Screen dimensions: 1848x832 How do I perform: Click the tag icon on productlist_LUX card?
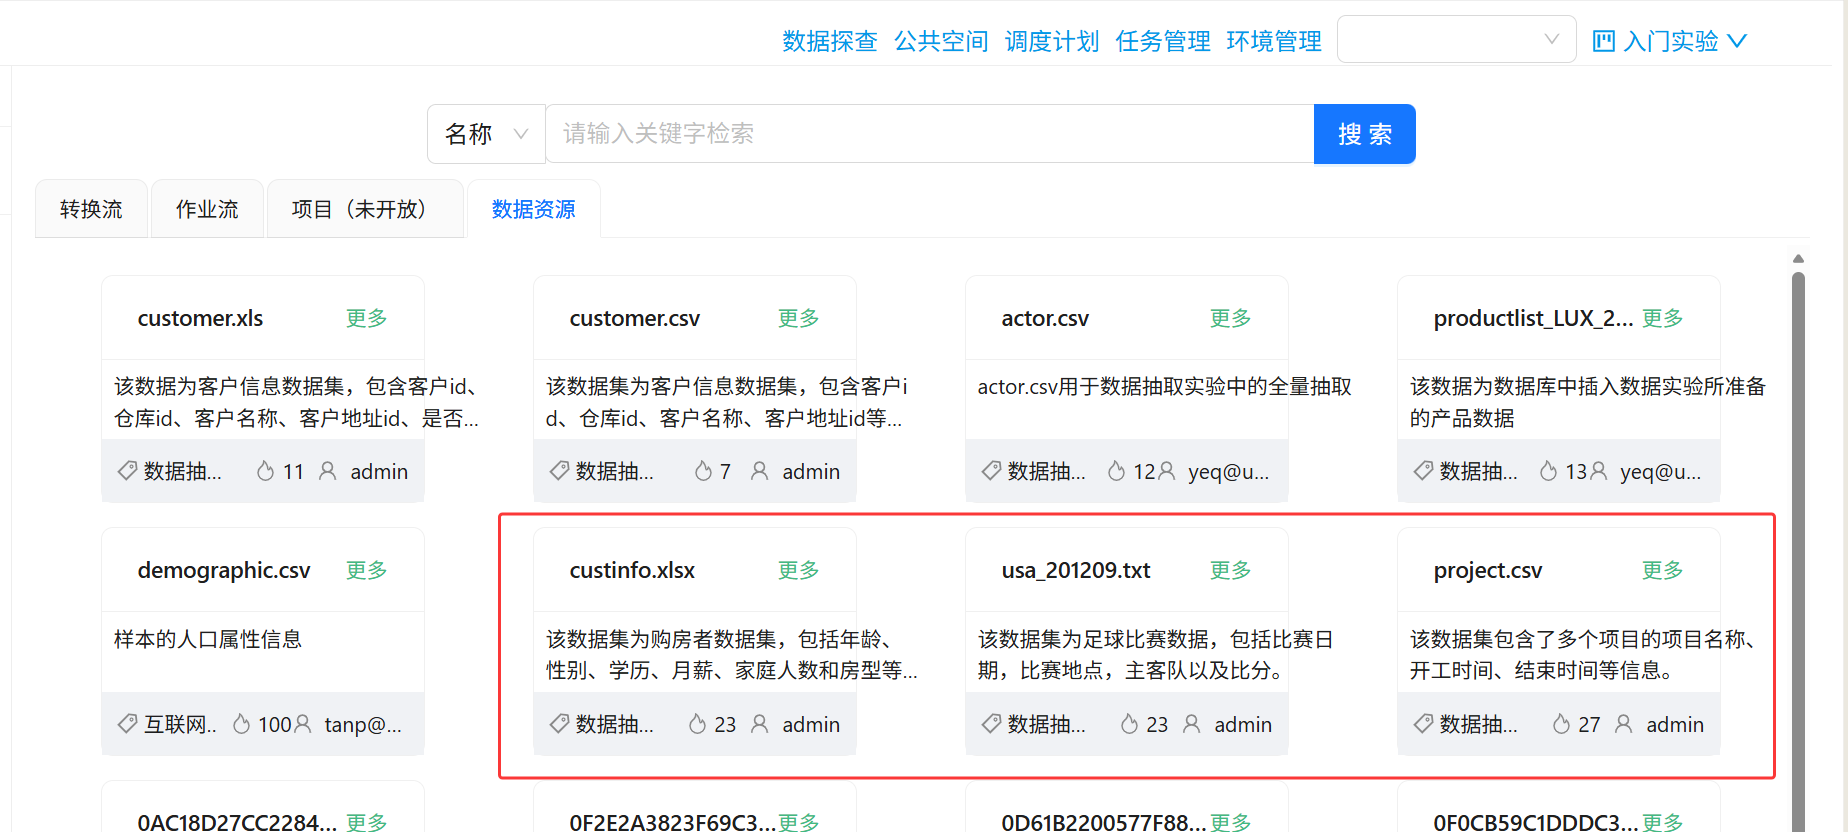point(1423,471)
